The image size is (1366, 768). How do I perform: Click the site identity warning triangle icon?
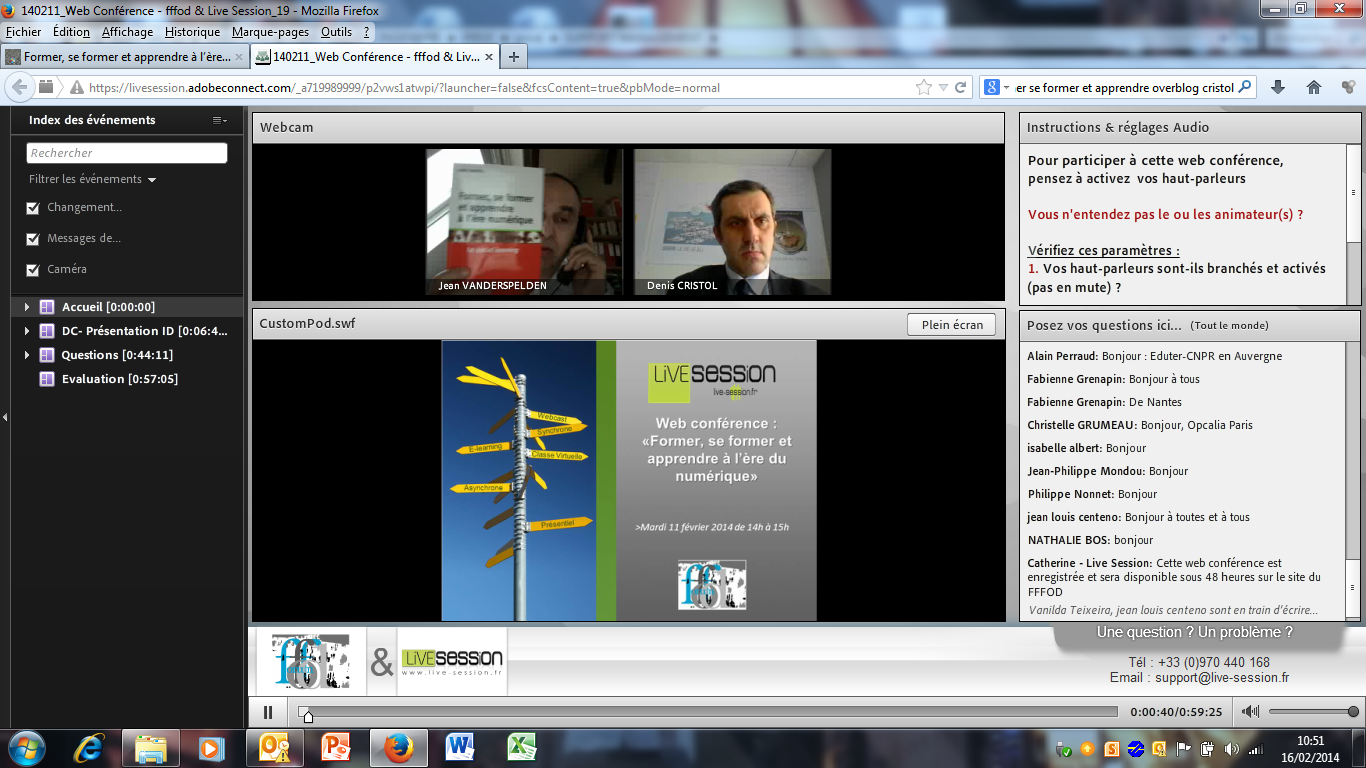[x=75, y=88]
